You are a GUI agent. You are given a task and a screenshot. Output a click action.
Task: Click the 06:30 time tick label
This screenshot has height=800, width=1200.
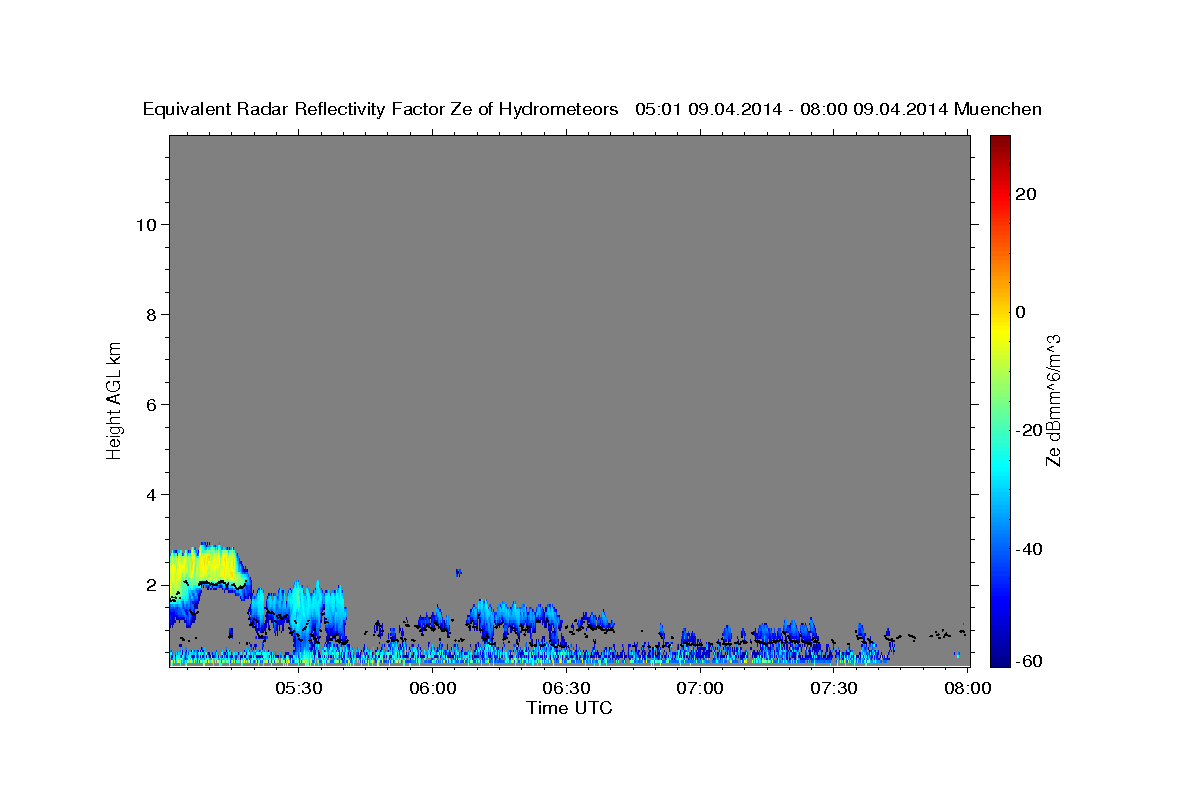pyautogui.click(x=566, y=688)
